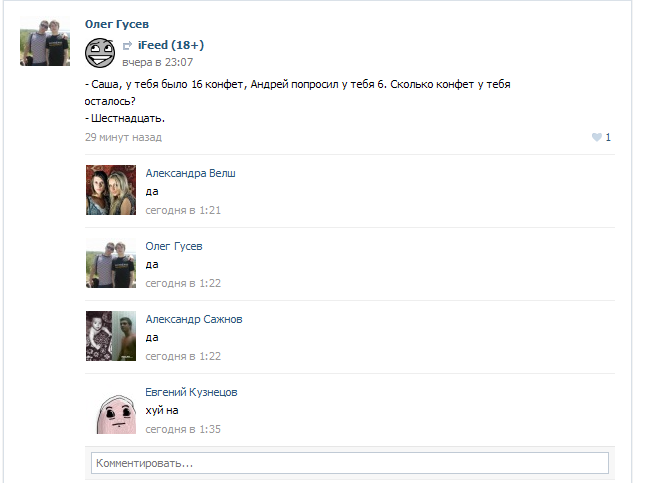Visit Евгений Кузнецов's profile name link

coord(191,392)
